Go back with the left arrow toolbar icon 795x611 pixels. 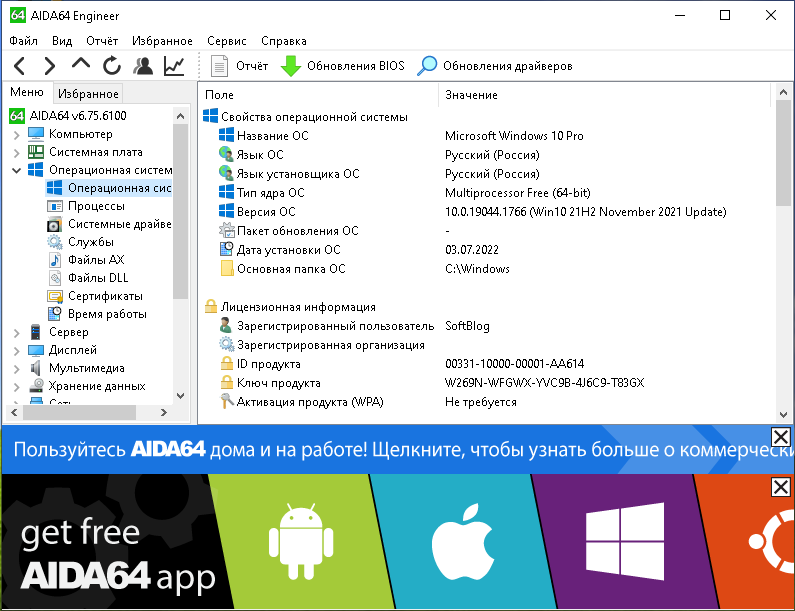tap(19, 66)
